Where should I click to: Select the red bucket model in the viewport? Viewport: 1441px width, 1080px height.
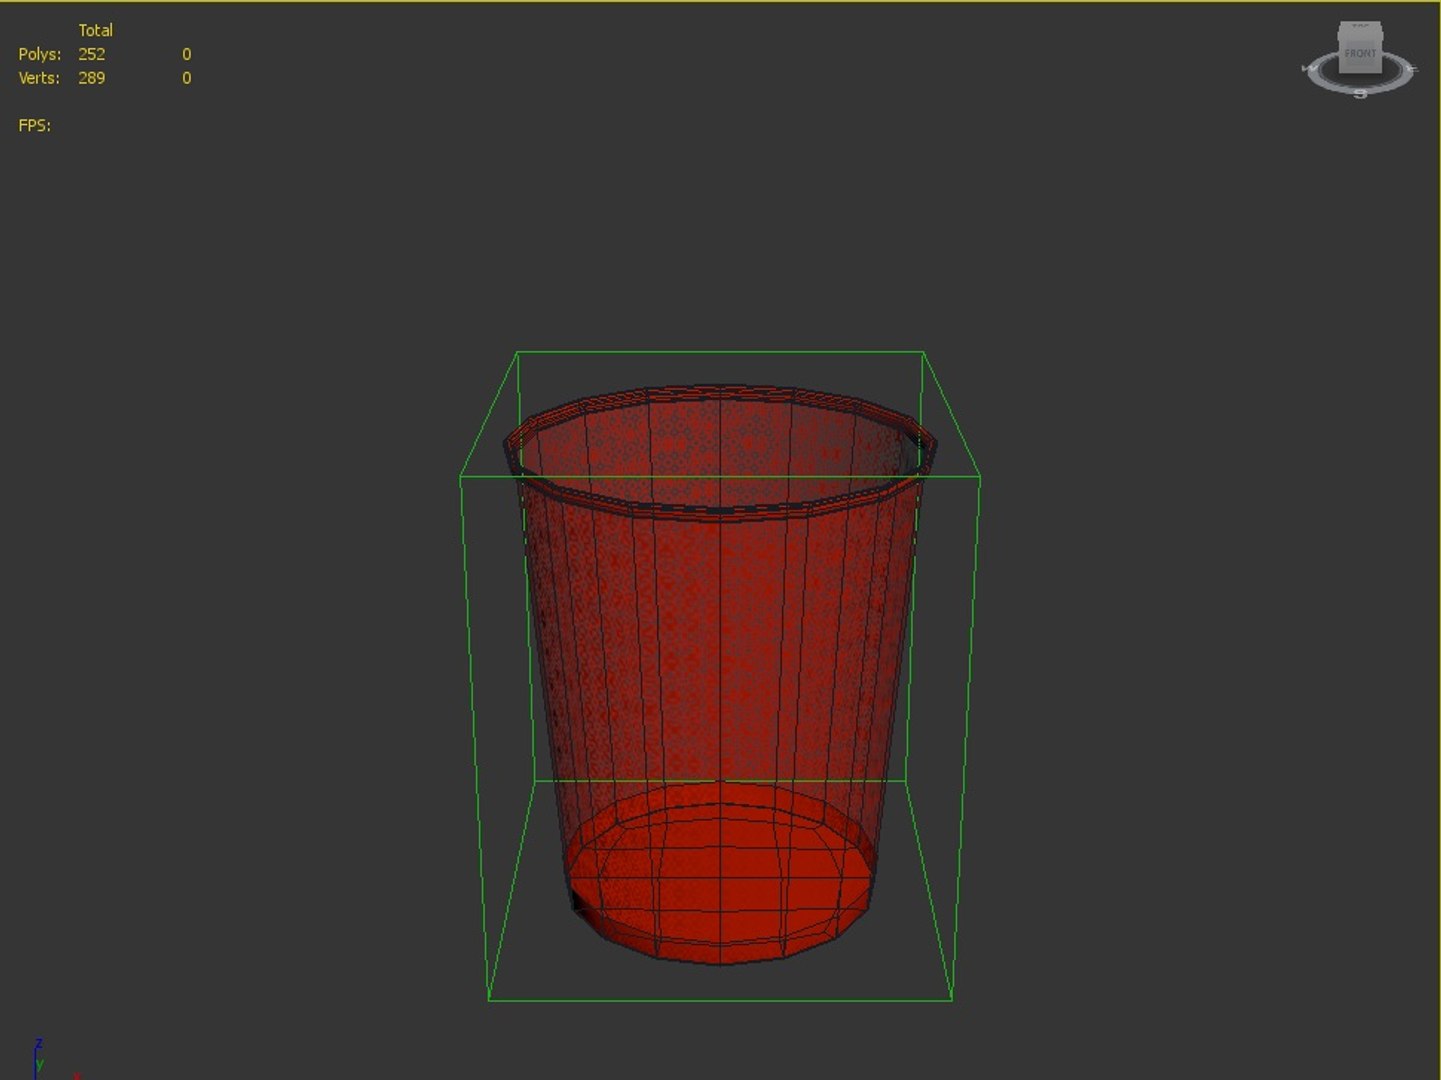(x=720, y=675)
